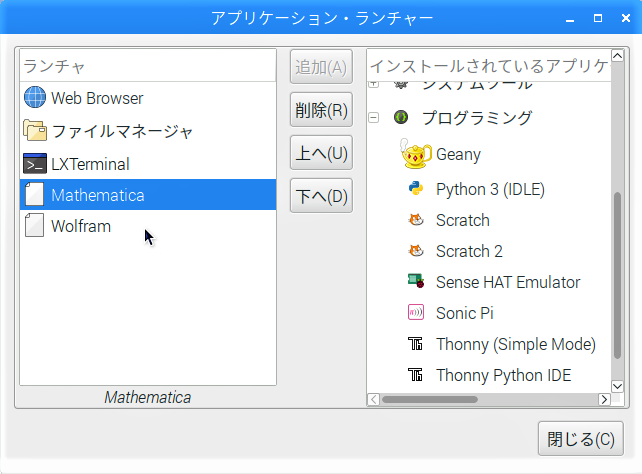Select Thonny Python IDE entry
642x474 pixels.
[x=504, y=375]
